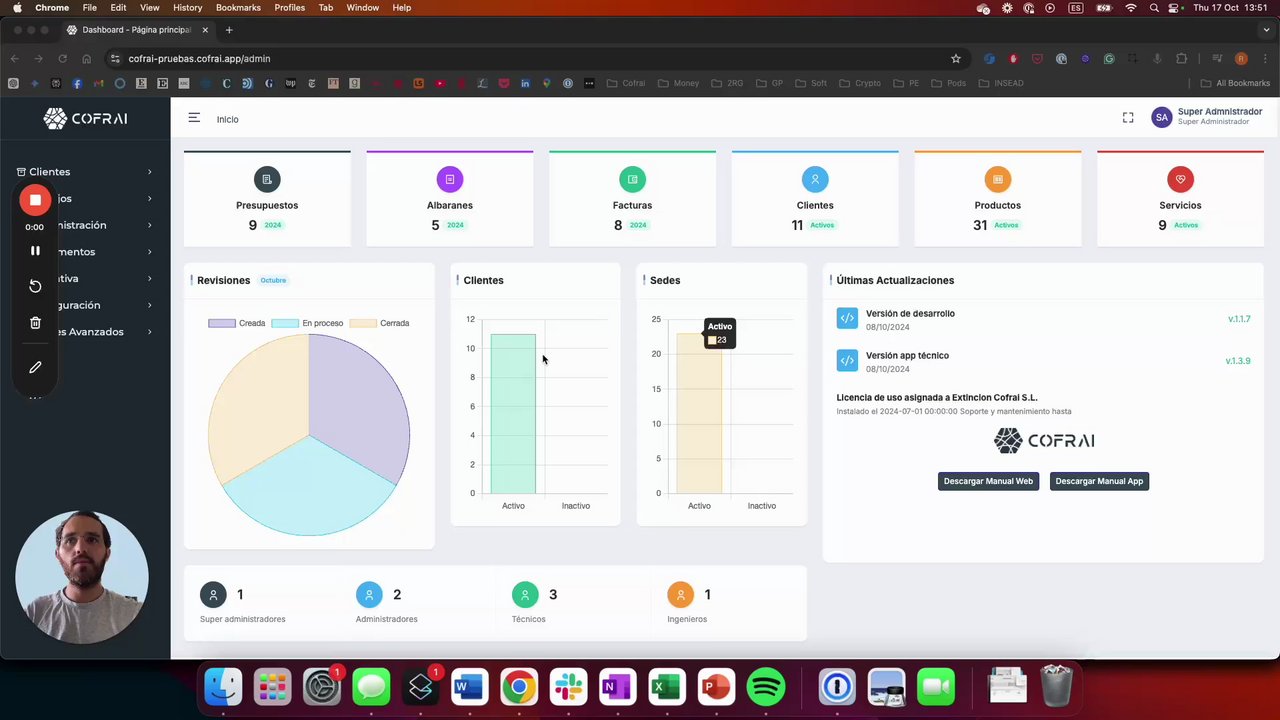Open Slack from the Dock

click(x=568, y=687)
